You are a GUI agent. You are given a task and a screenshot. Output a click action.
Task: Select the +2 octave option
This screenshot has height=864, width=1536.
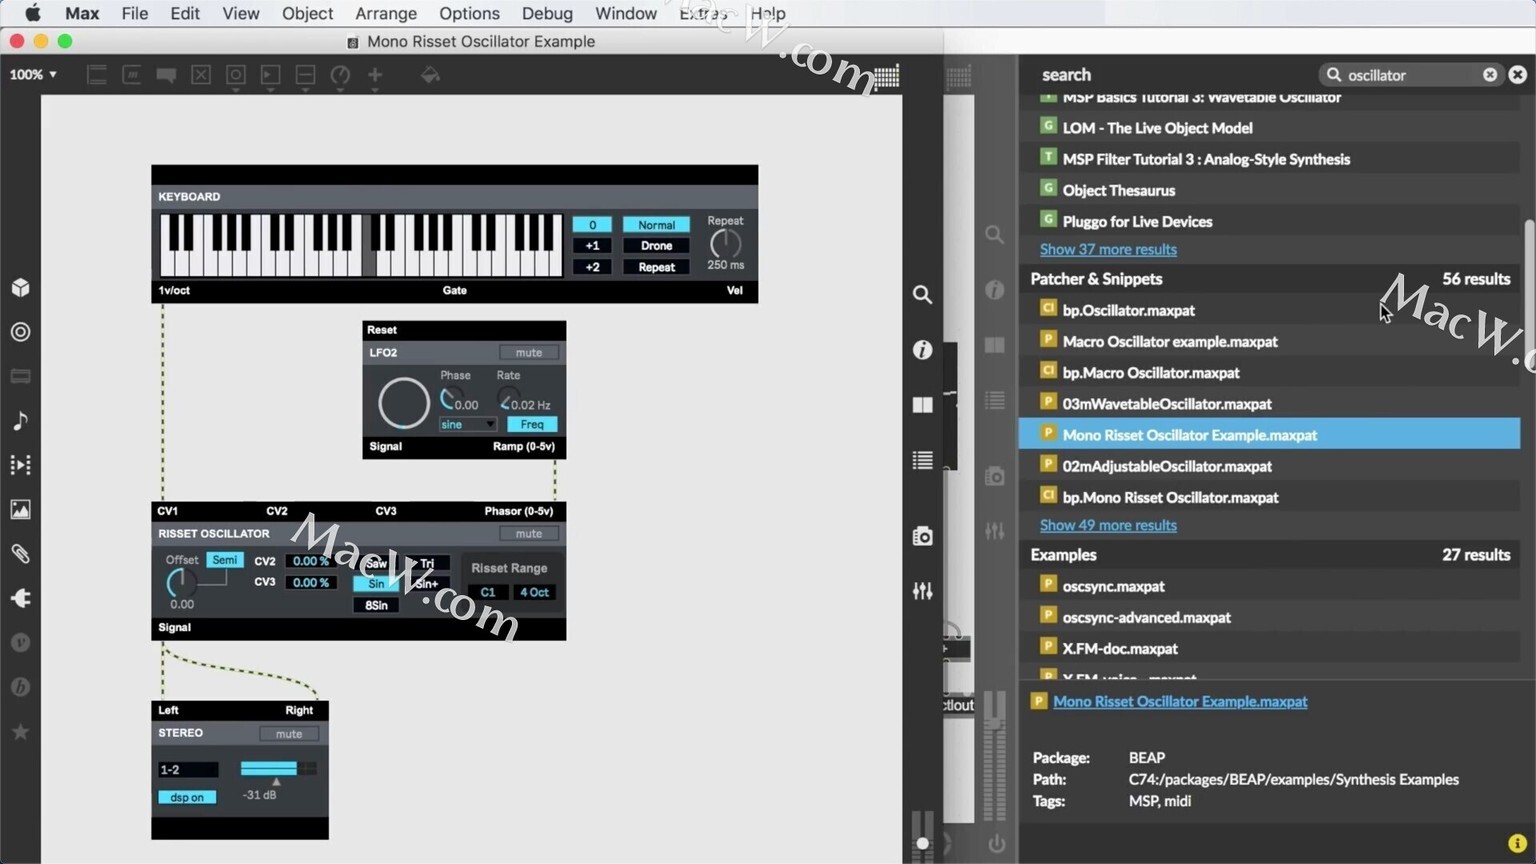tap(592, 267)
